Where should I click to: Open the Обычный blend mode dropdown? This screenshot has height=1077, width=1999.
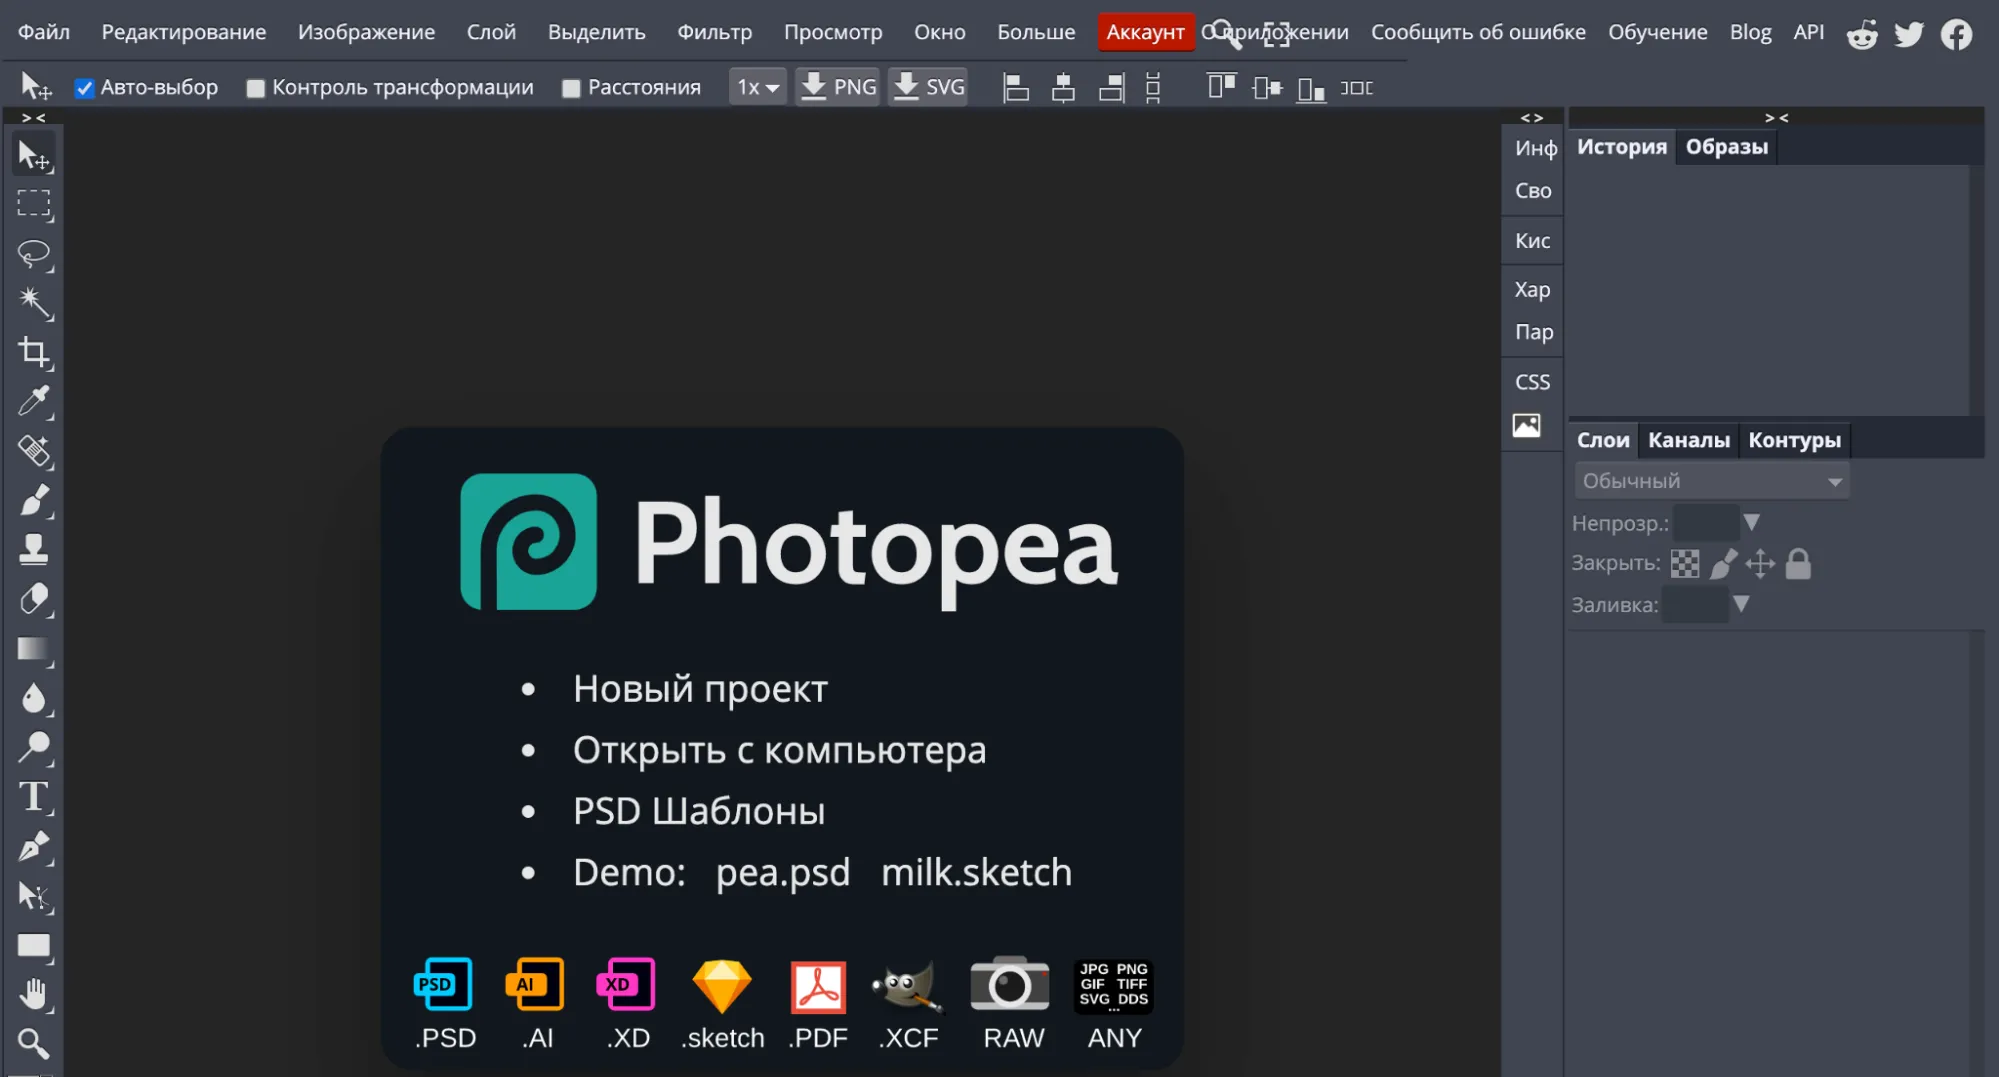click(x=1711, y=481)
